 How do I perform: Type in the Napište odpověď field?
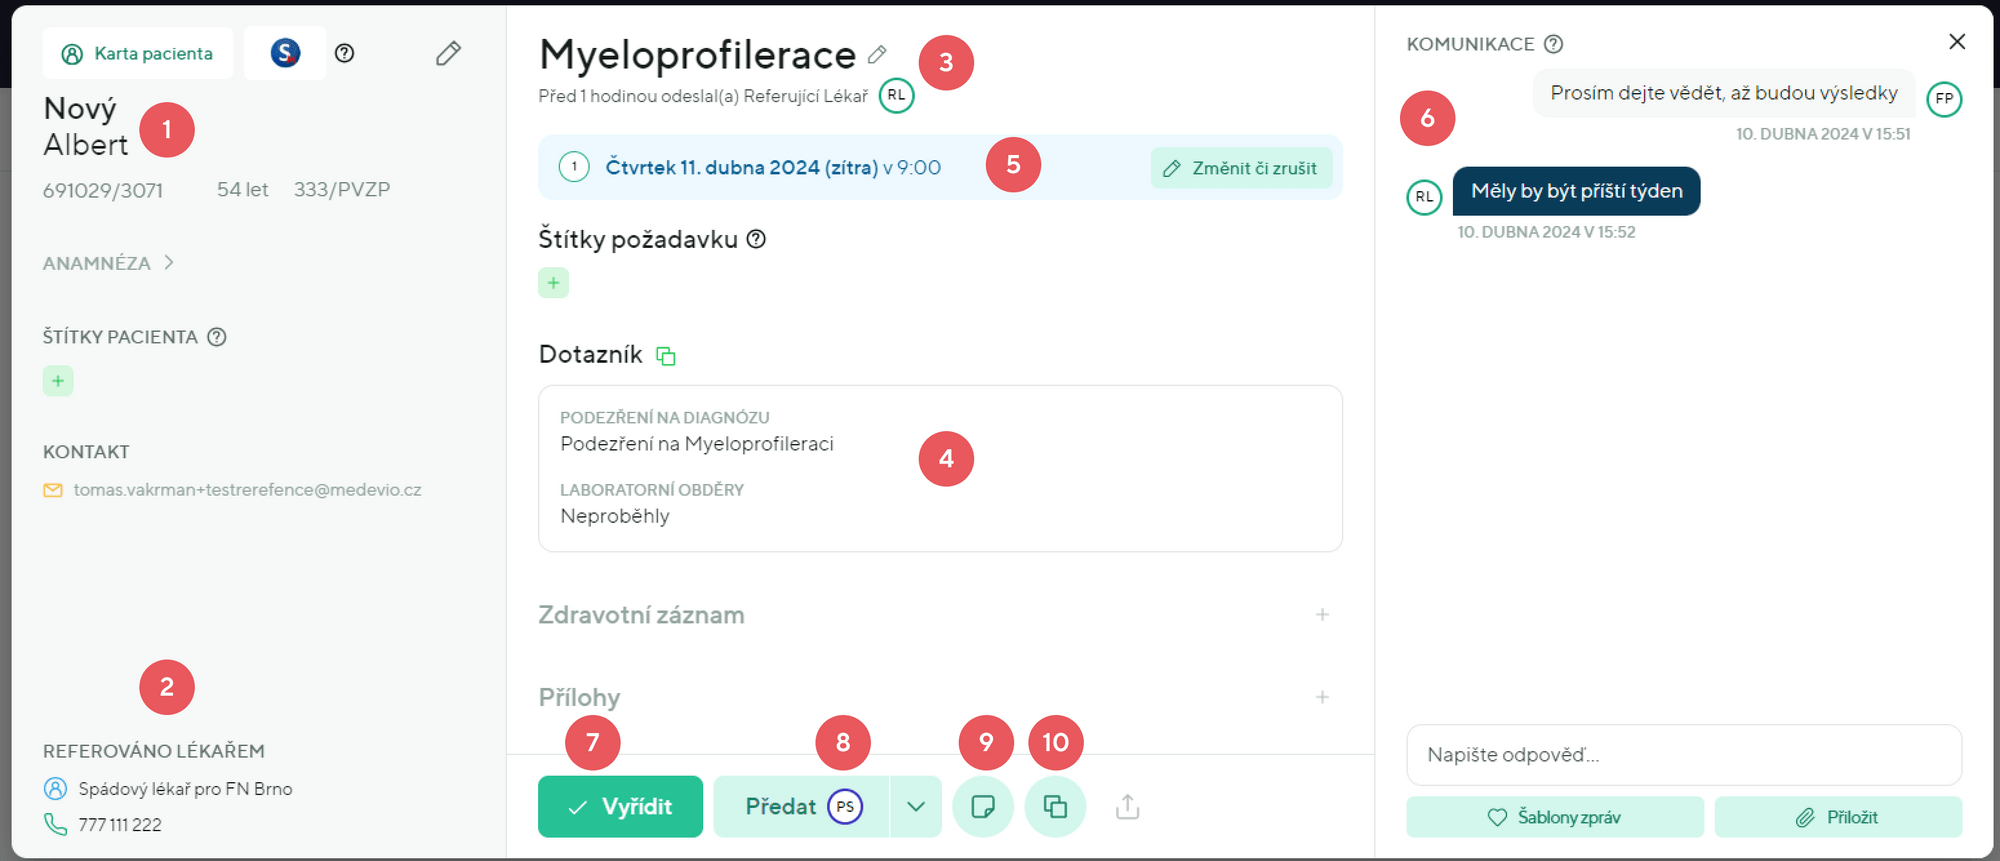pos(1683,755)
